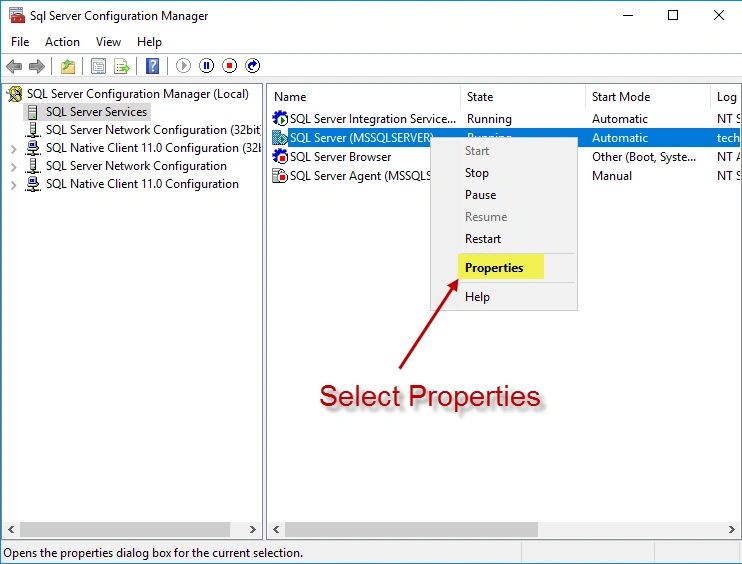The image size is (742, 564).
Task: Expand the last SQL Native Client 11.0 Configuration
Action: coord(14,185)
